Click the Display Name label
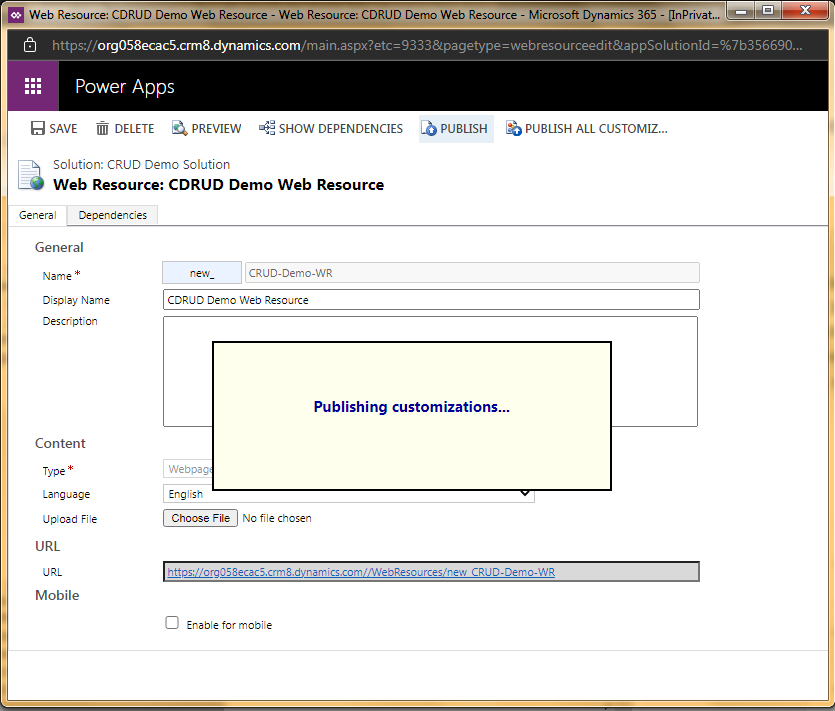Screen dimensions: 835x711 (x=76, y=300)
